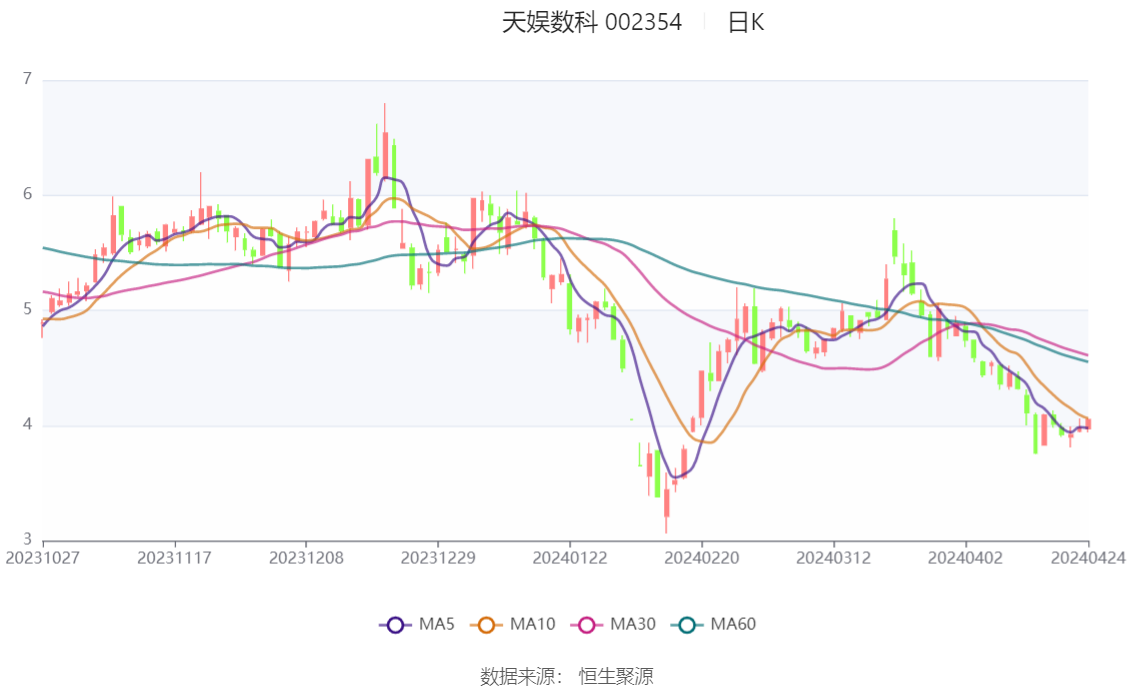The height and width of the screenshot is (689, 1134).
Task: Select the 20240220 date axis label
Action: (702, 558)
